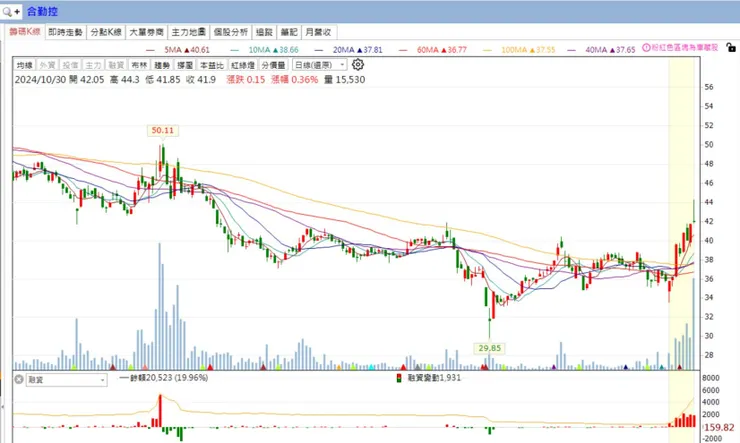Click the tallest volume bar below 50.11
Image resolution: width=740 pixels, height=443 pixels.
160,306
